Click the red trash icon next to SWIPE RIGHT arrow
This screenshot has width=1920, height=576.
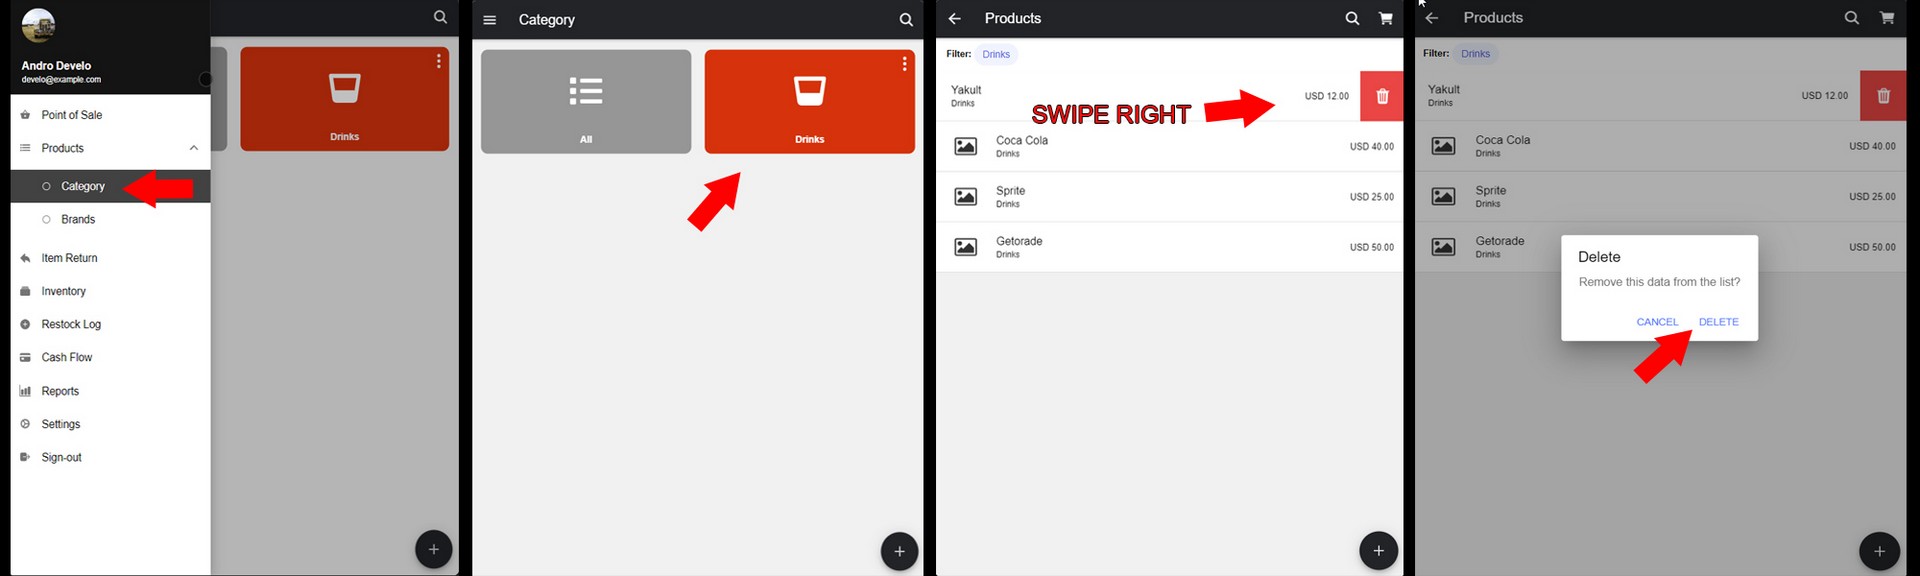pos(1382,96)
